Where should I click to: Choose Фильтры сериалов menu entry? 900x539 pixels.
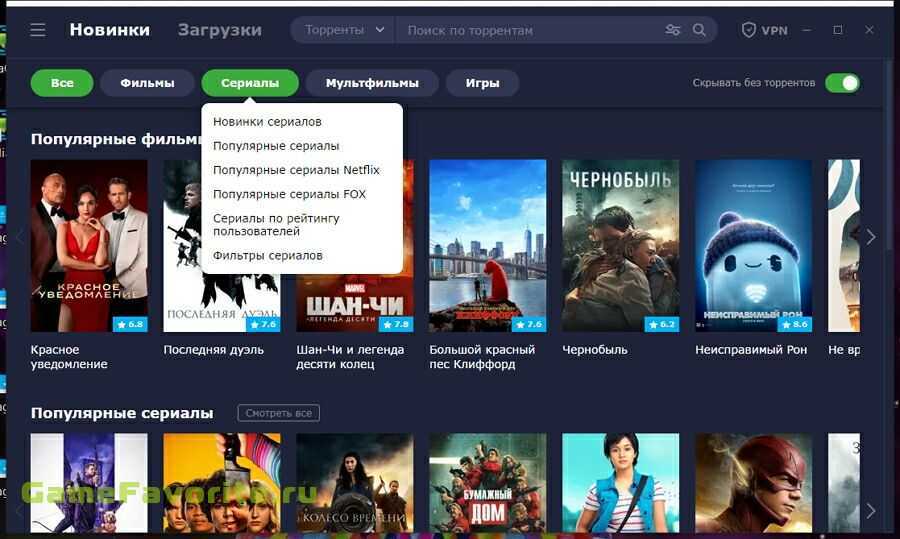tap(268, 255)
